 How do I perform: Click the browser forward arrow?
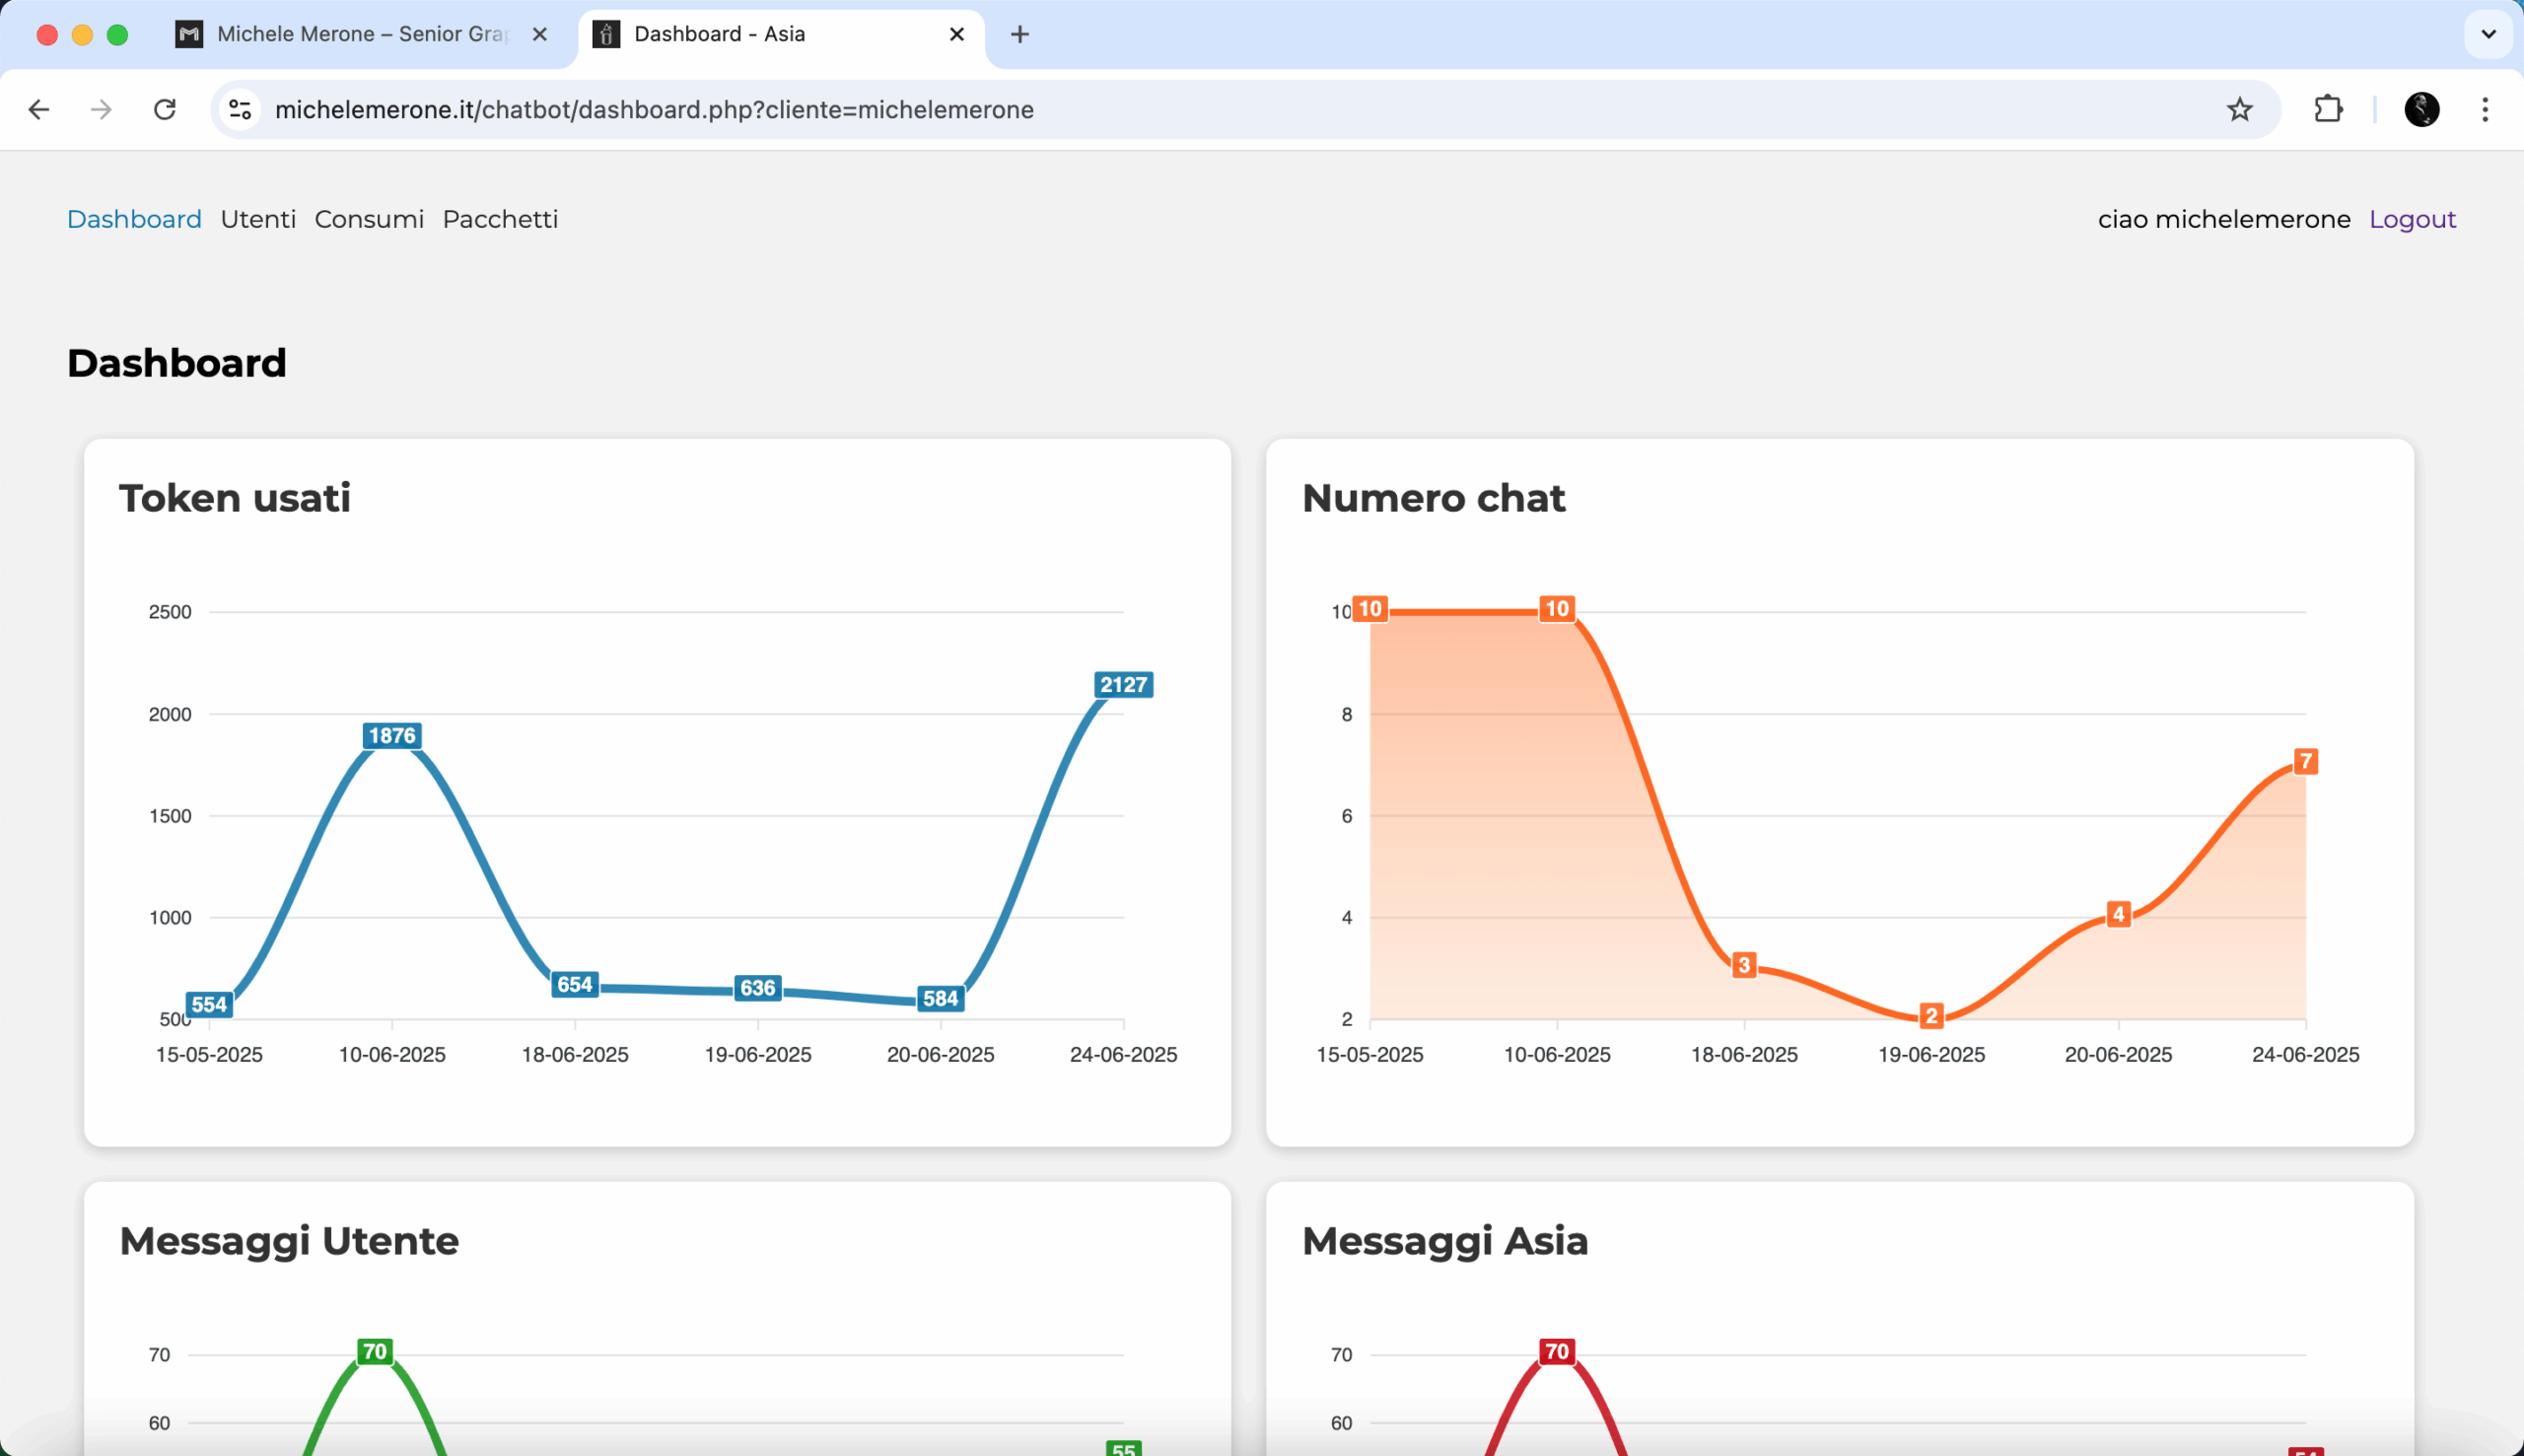click(x=101, y=109)
